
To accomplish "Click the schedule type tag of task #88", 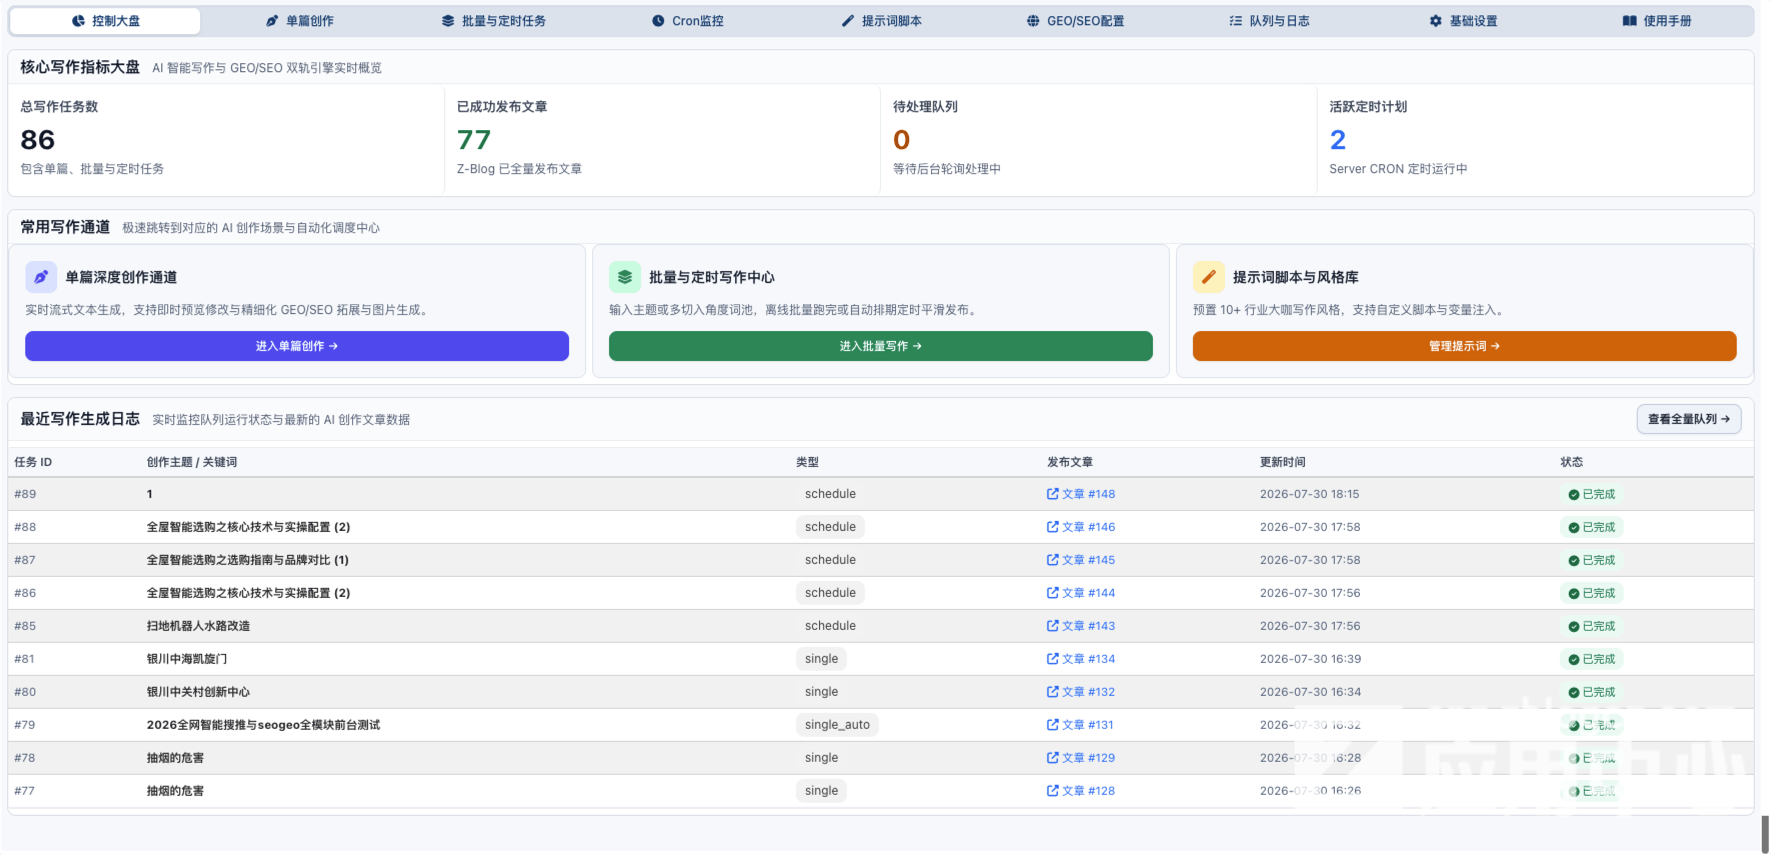I will pos(830,527).
